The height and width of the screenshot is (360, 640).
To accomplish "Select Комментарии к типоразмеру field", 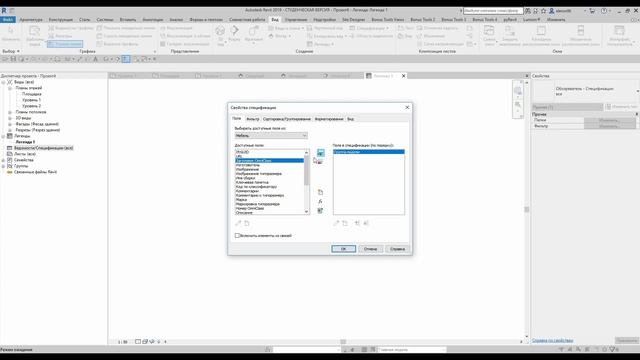I will (x=260, y=196).
